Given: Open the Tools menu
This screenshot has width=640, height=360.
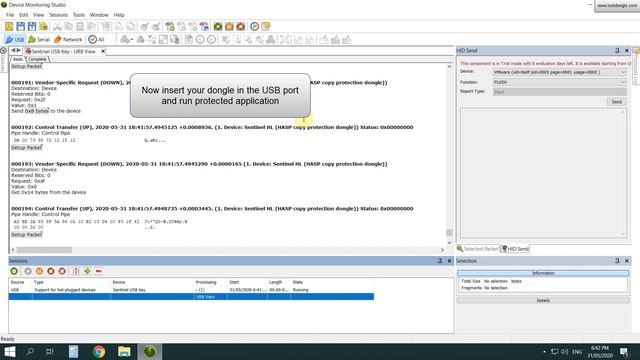Looking at the screenshot, I should (x=79, y=15).
